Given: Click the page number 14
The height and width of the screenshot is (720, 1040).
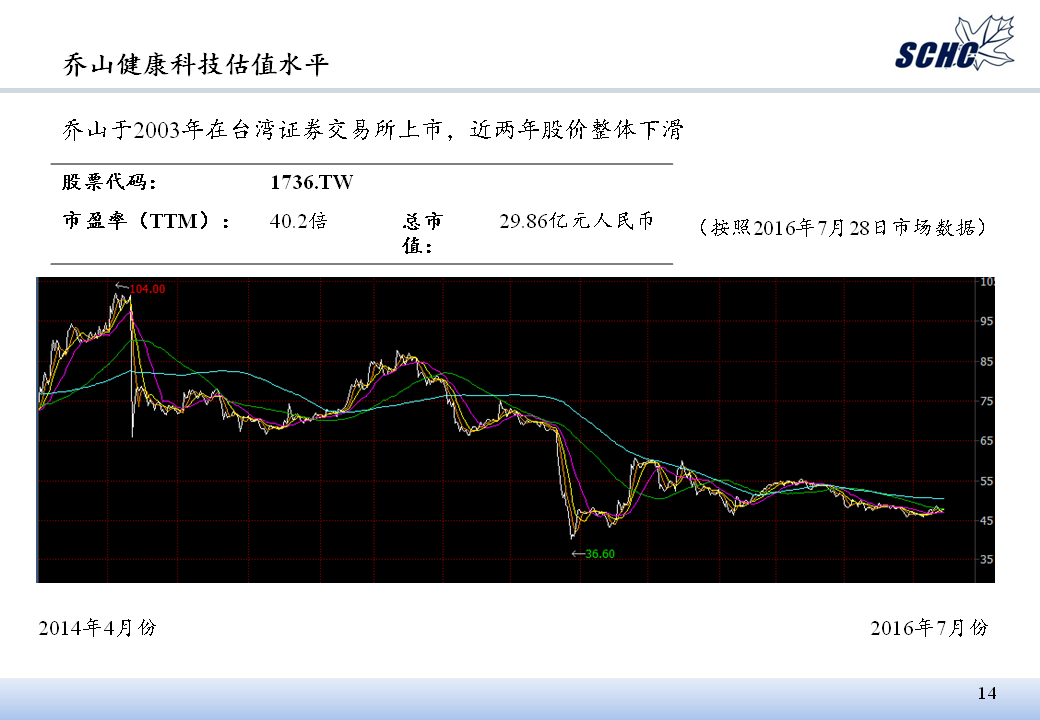Looking at the screenshot, I should 987,693.
